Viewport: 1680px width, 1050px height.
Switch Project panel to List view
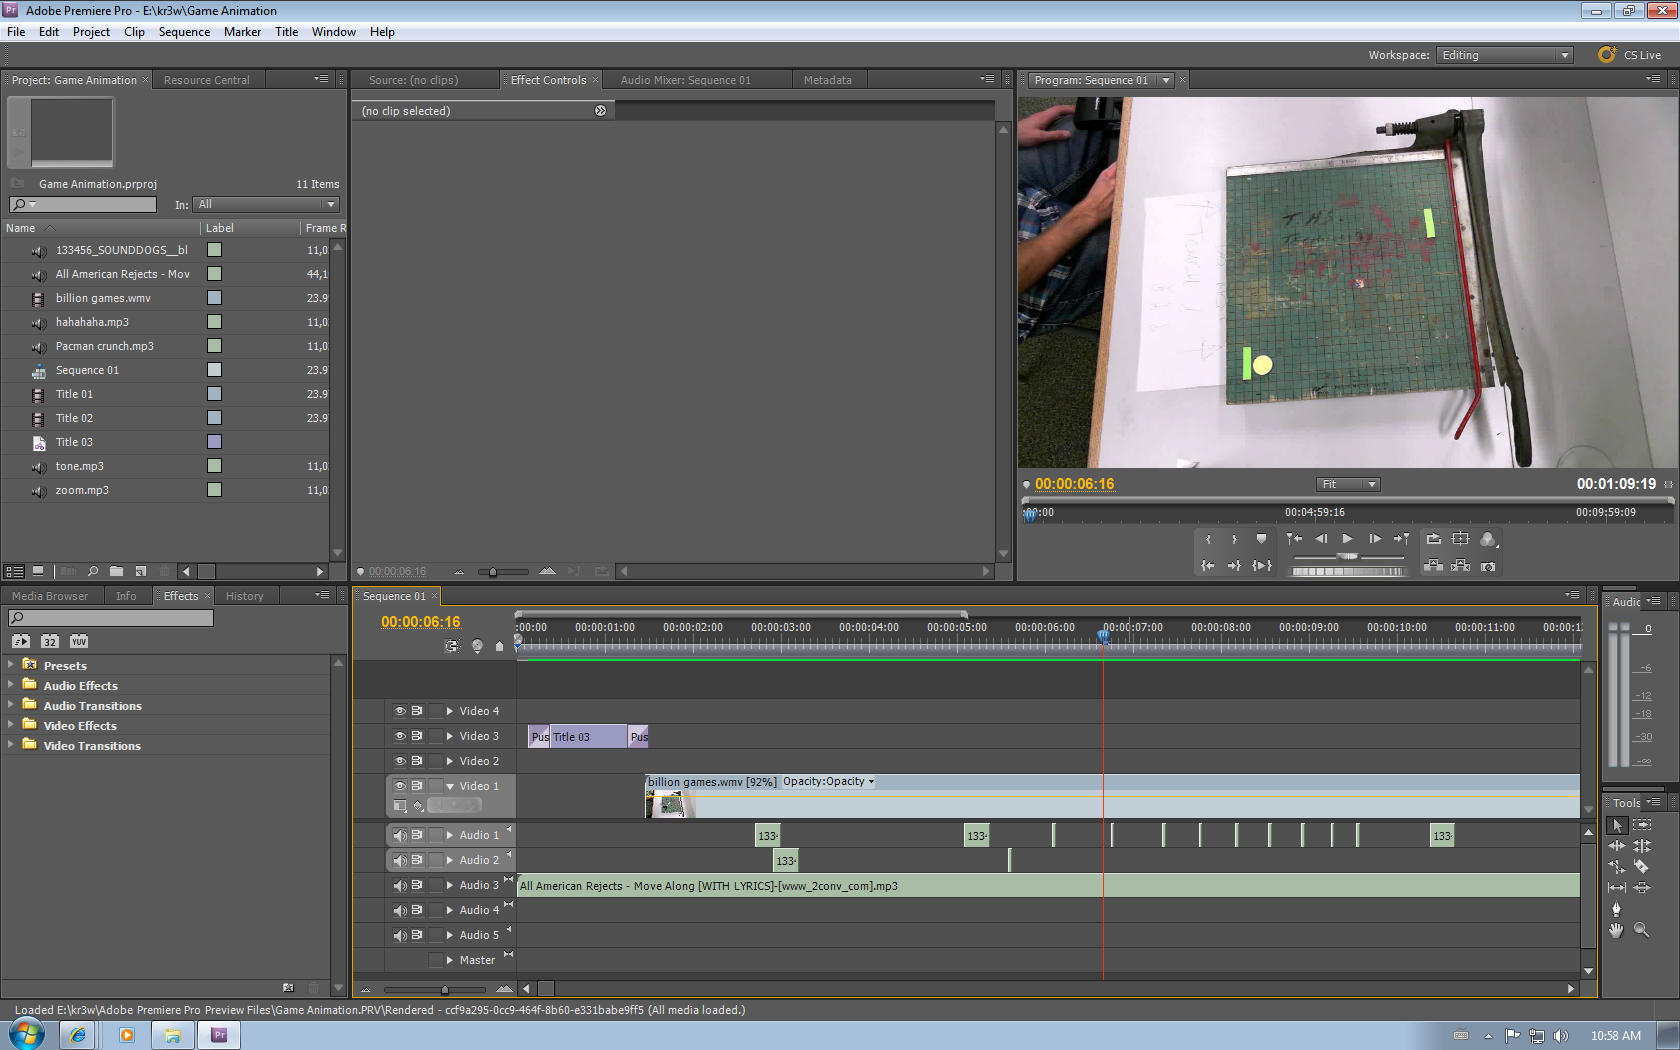pos(14,572)
